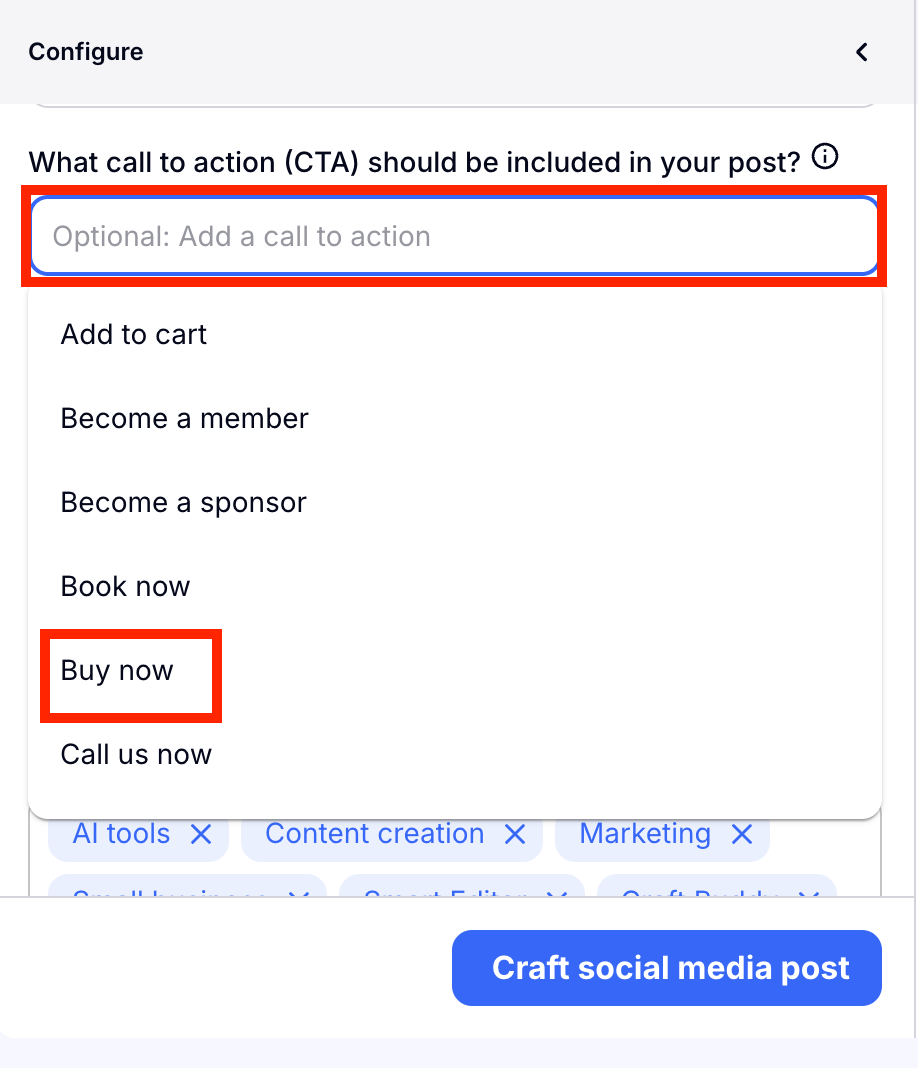The image size is (918, 1068).
Task: Remove the "AI tools" tag
Action: point(201,834)
